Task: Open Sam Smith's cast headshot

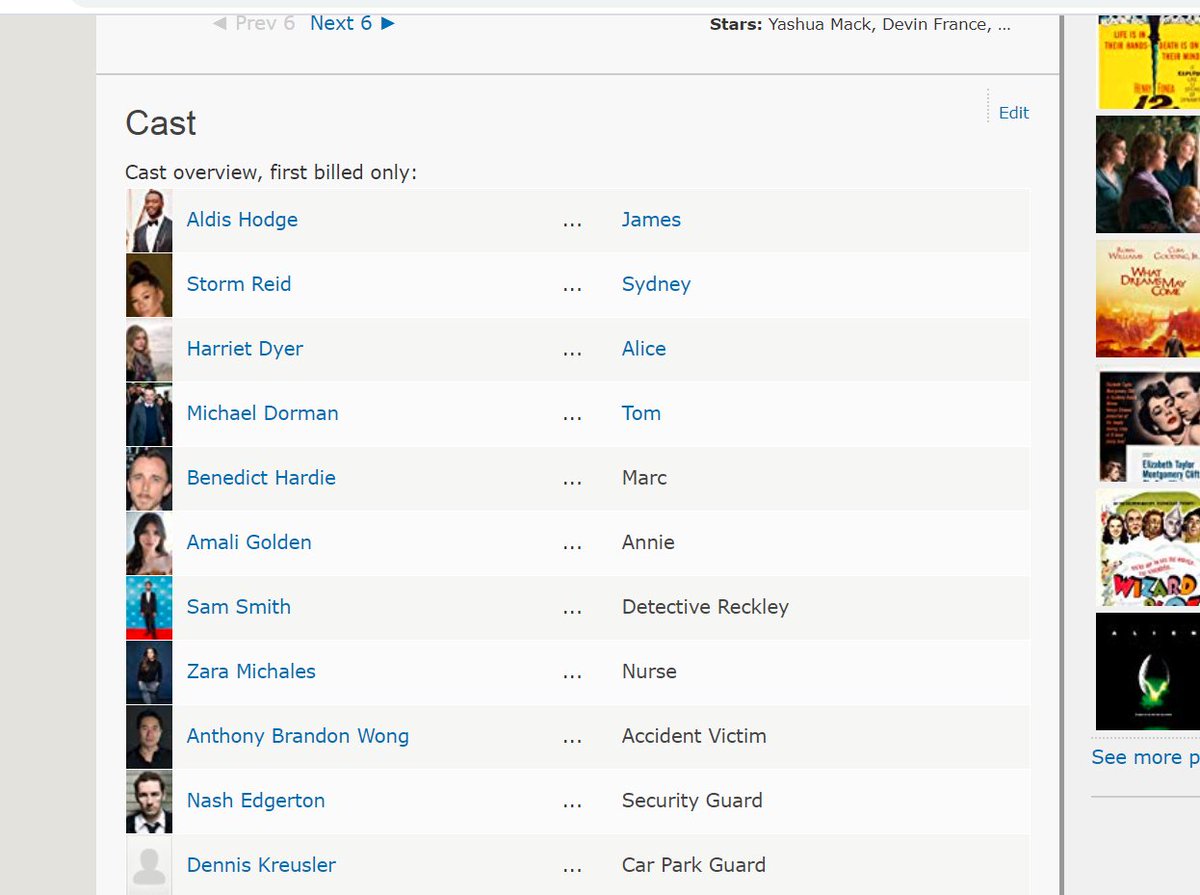Action: pyautogui.click(x=149, y=607)
